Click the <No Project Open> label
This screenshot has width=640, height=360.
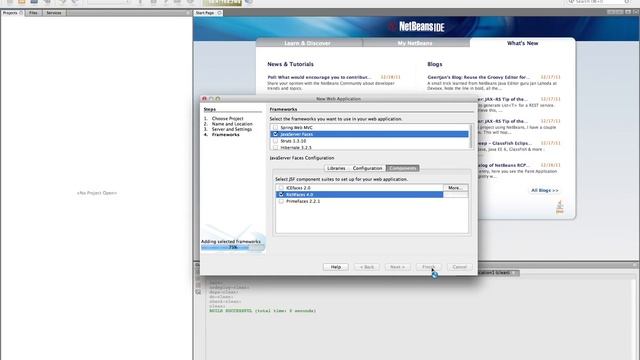[97, 193]
